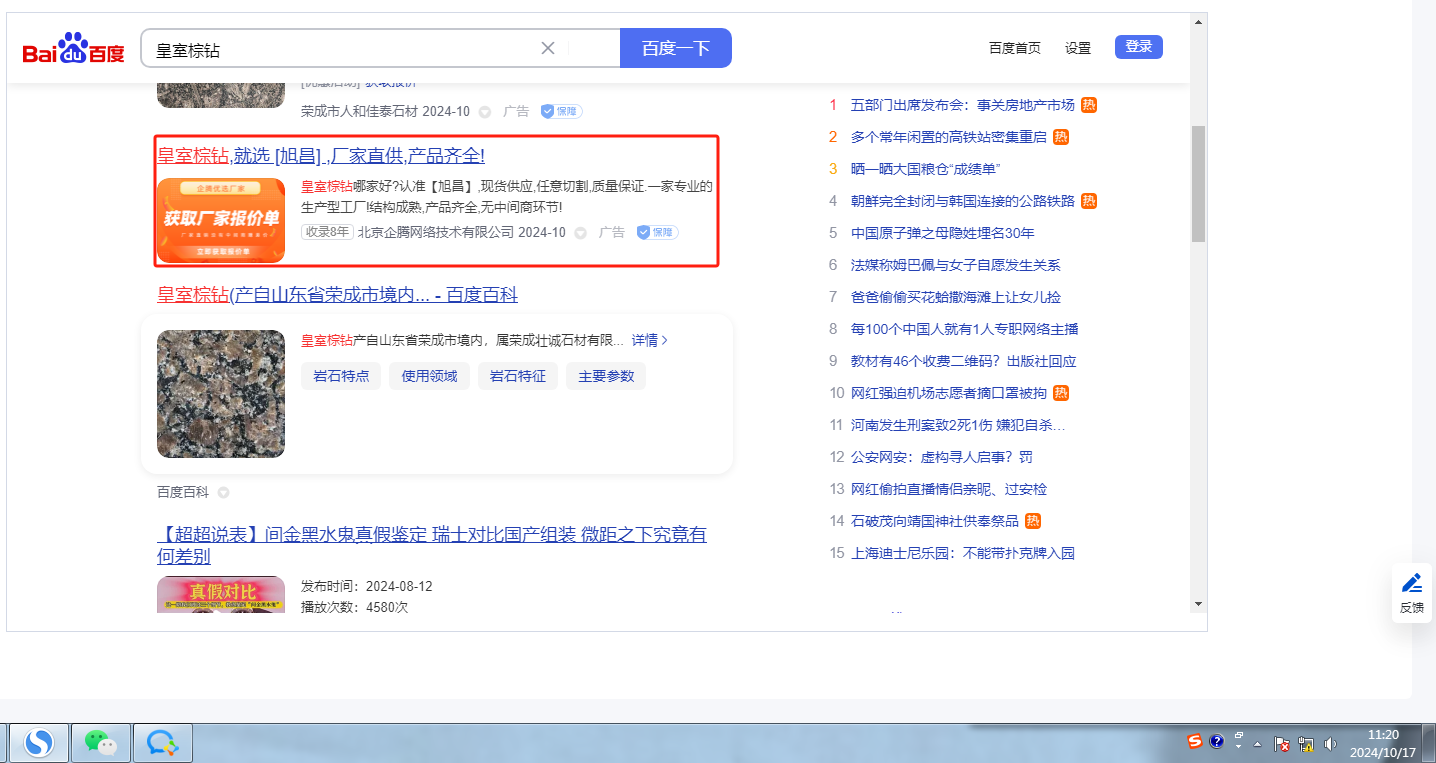Expand the arrow after 北京企腾网络技术有限公司 2024-10

click(x=580, y=233)
